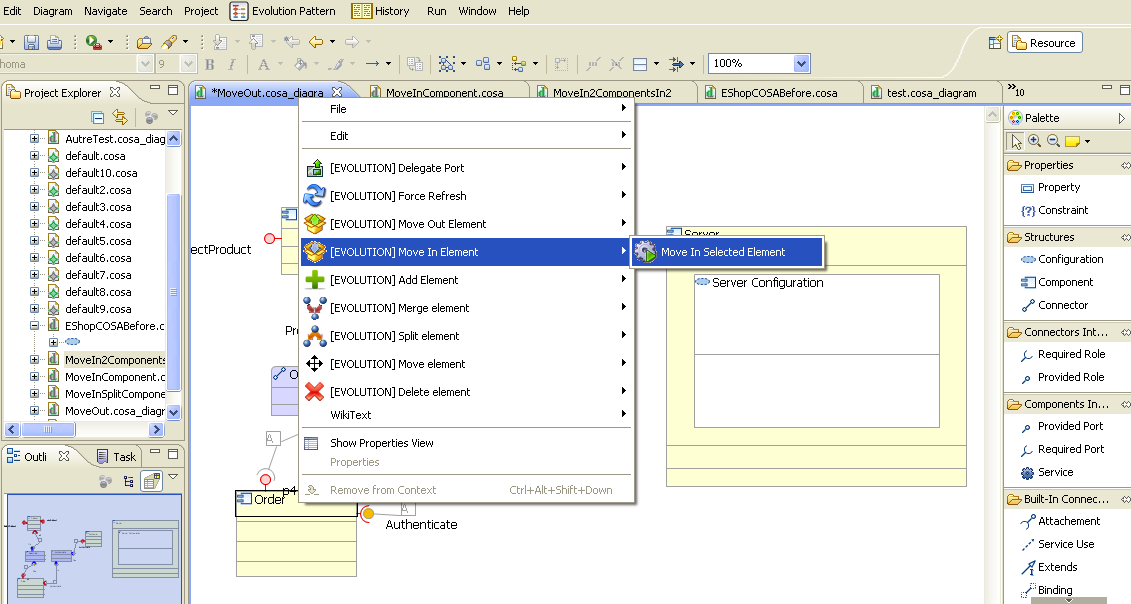Collapse the EShopCOSABefore tree node

(x=35, y=326)
